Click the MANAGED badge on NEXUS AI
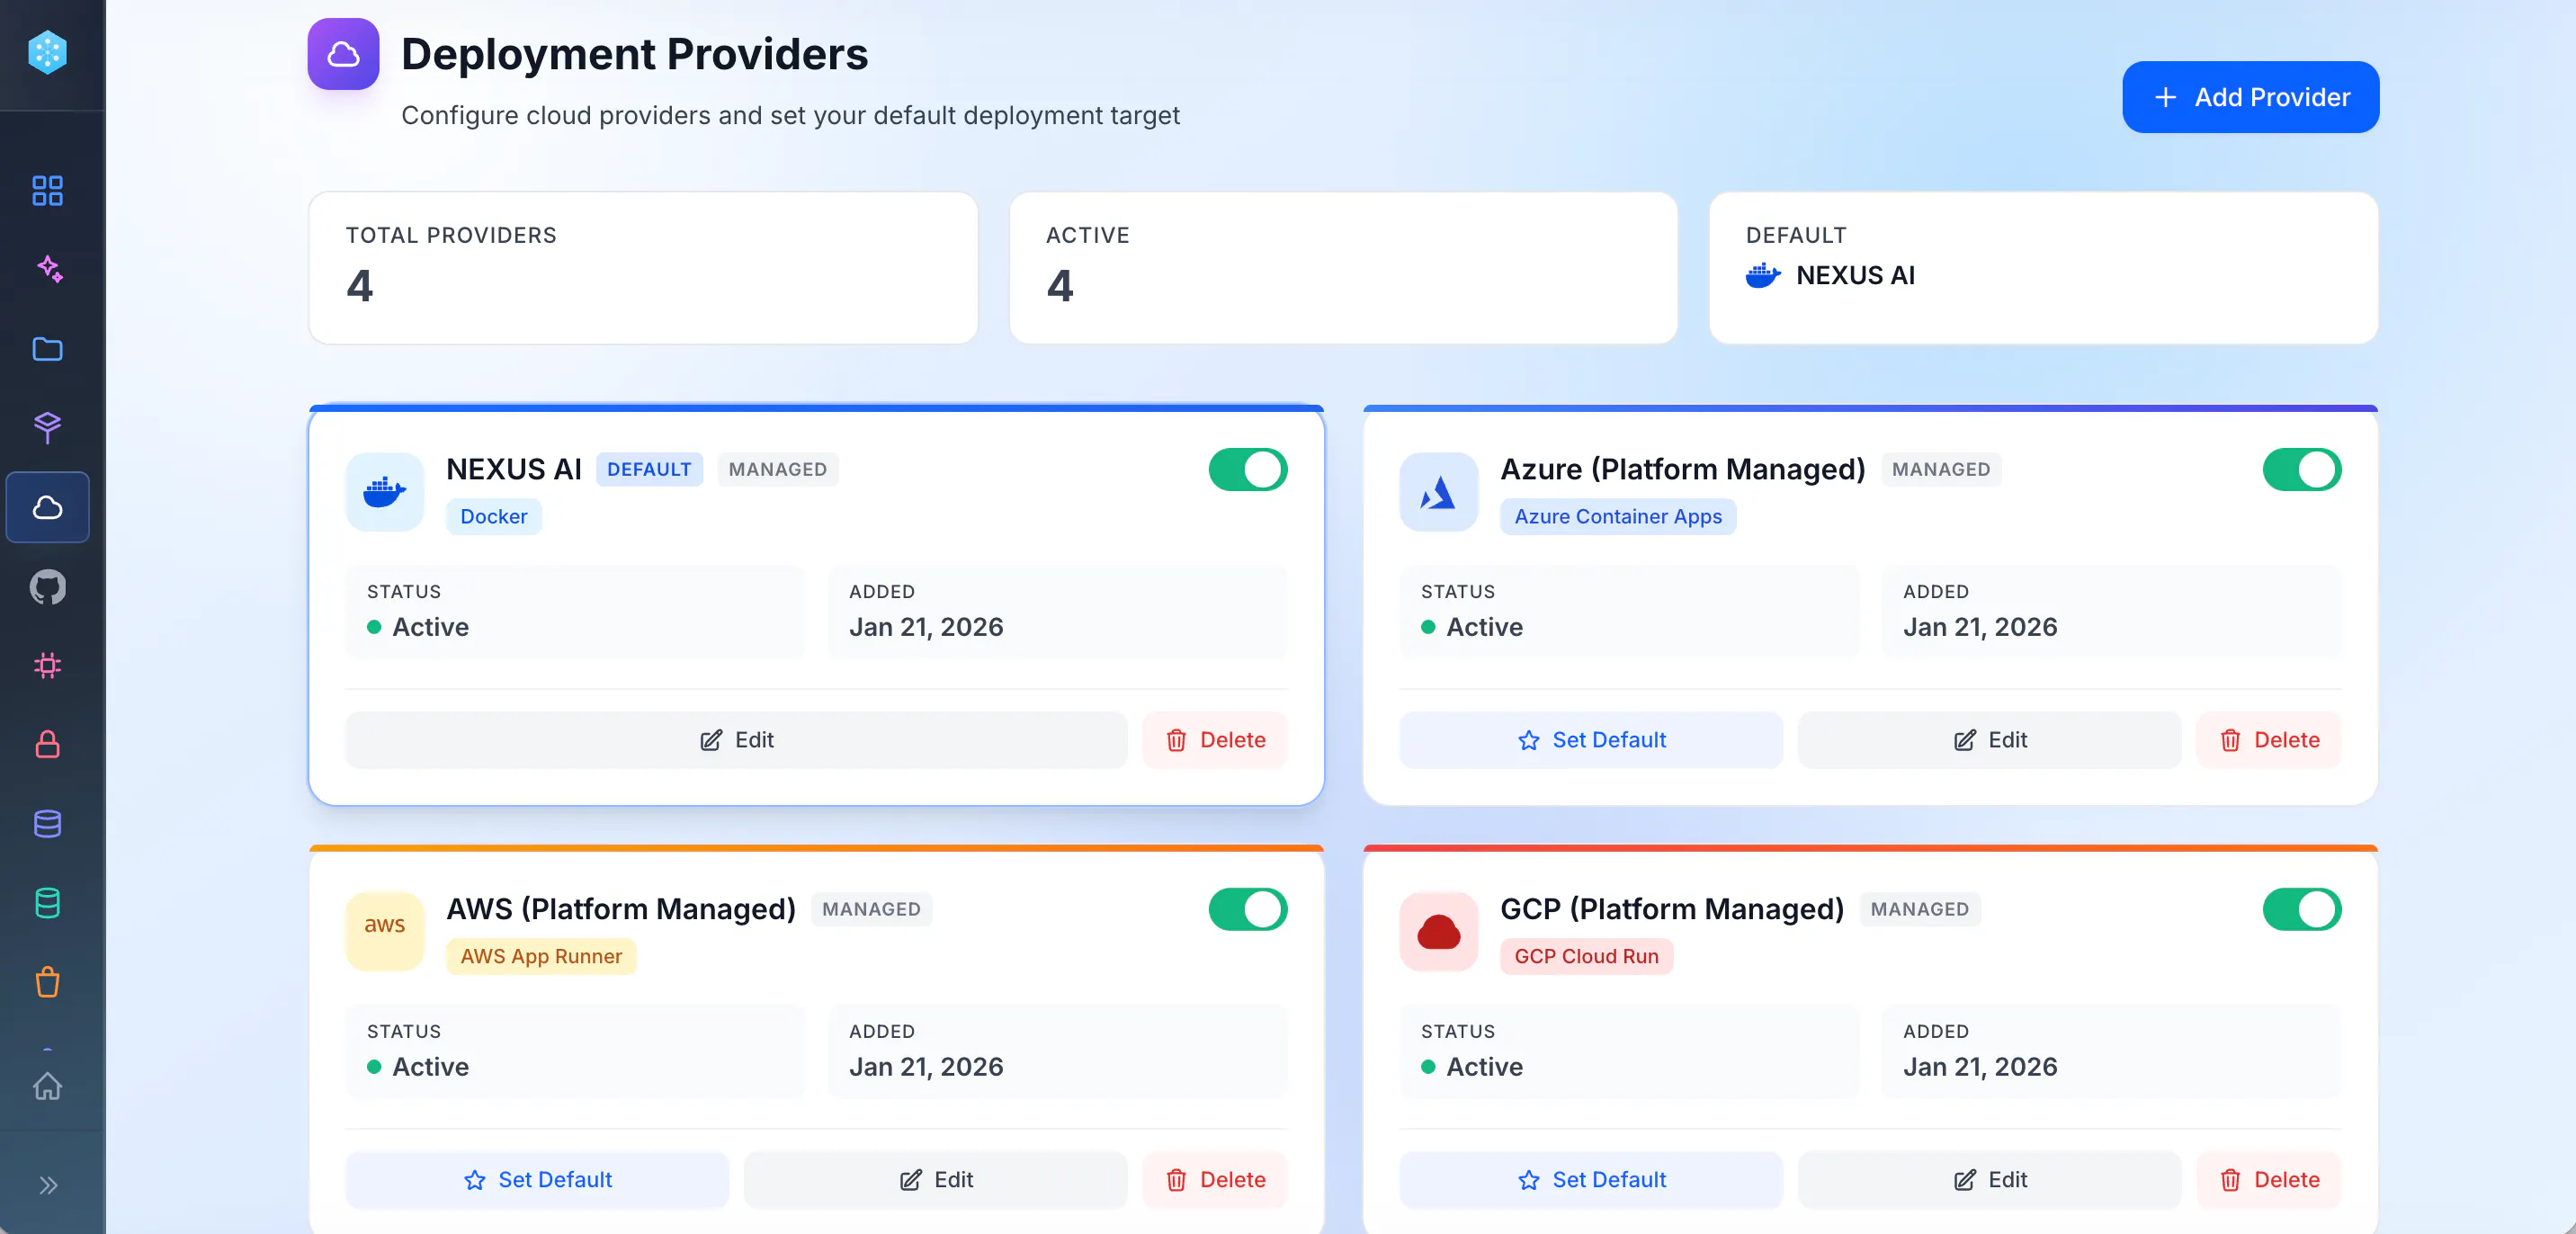Image resolution: width=2576 pixels, height=1234 pixels. pos(778,470)
